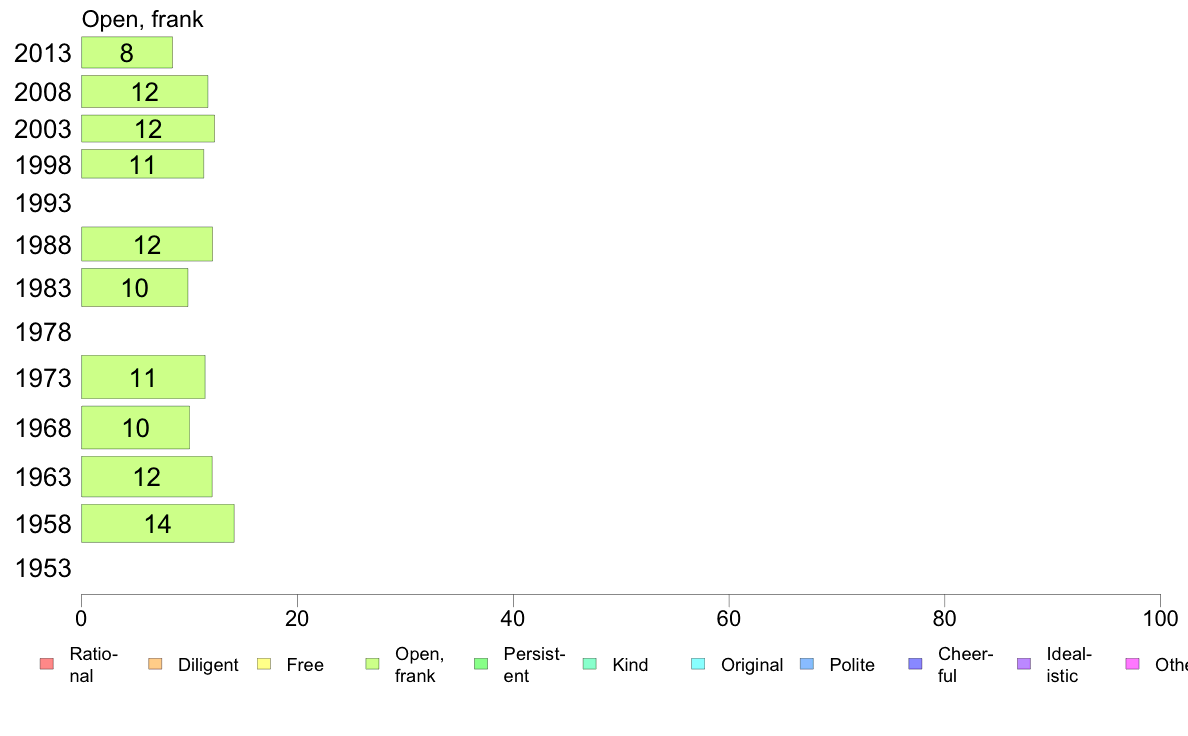Select the purple Idealistic legend swatch
The image size is (1188, 736).
click(1024, 664)
